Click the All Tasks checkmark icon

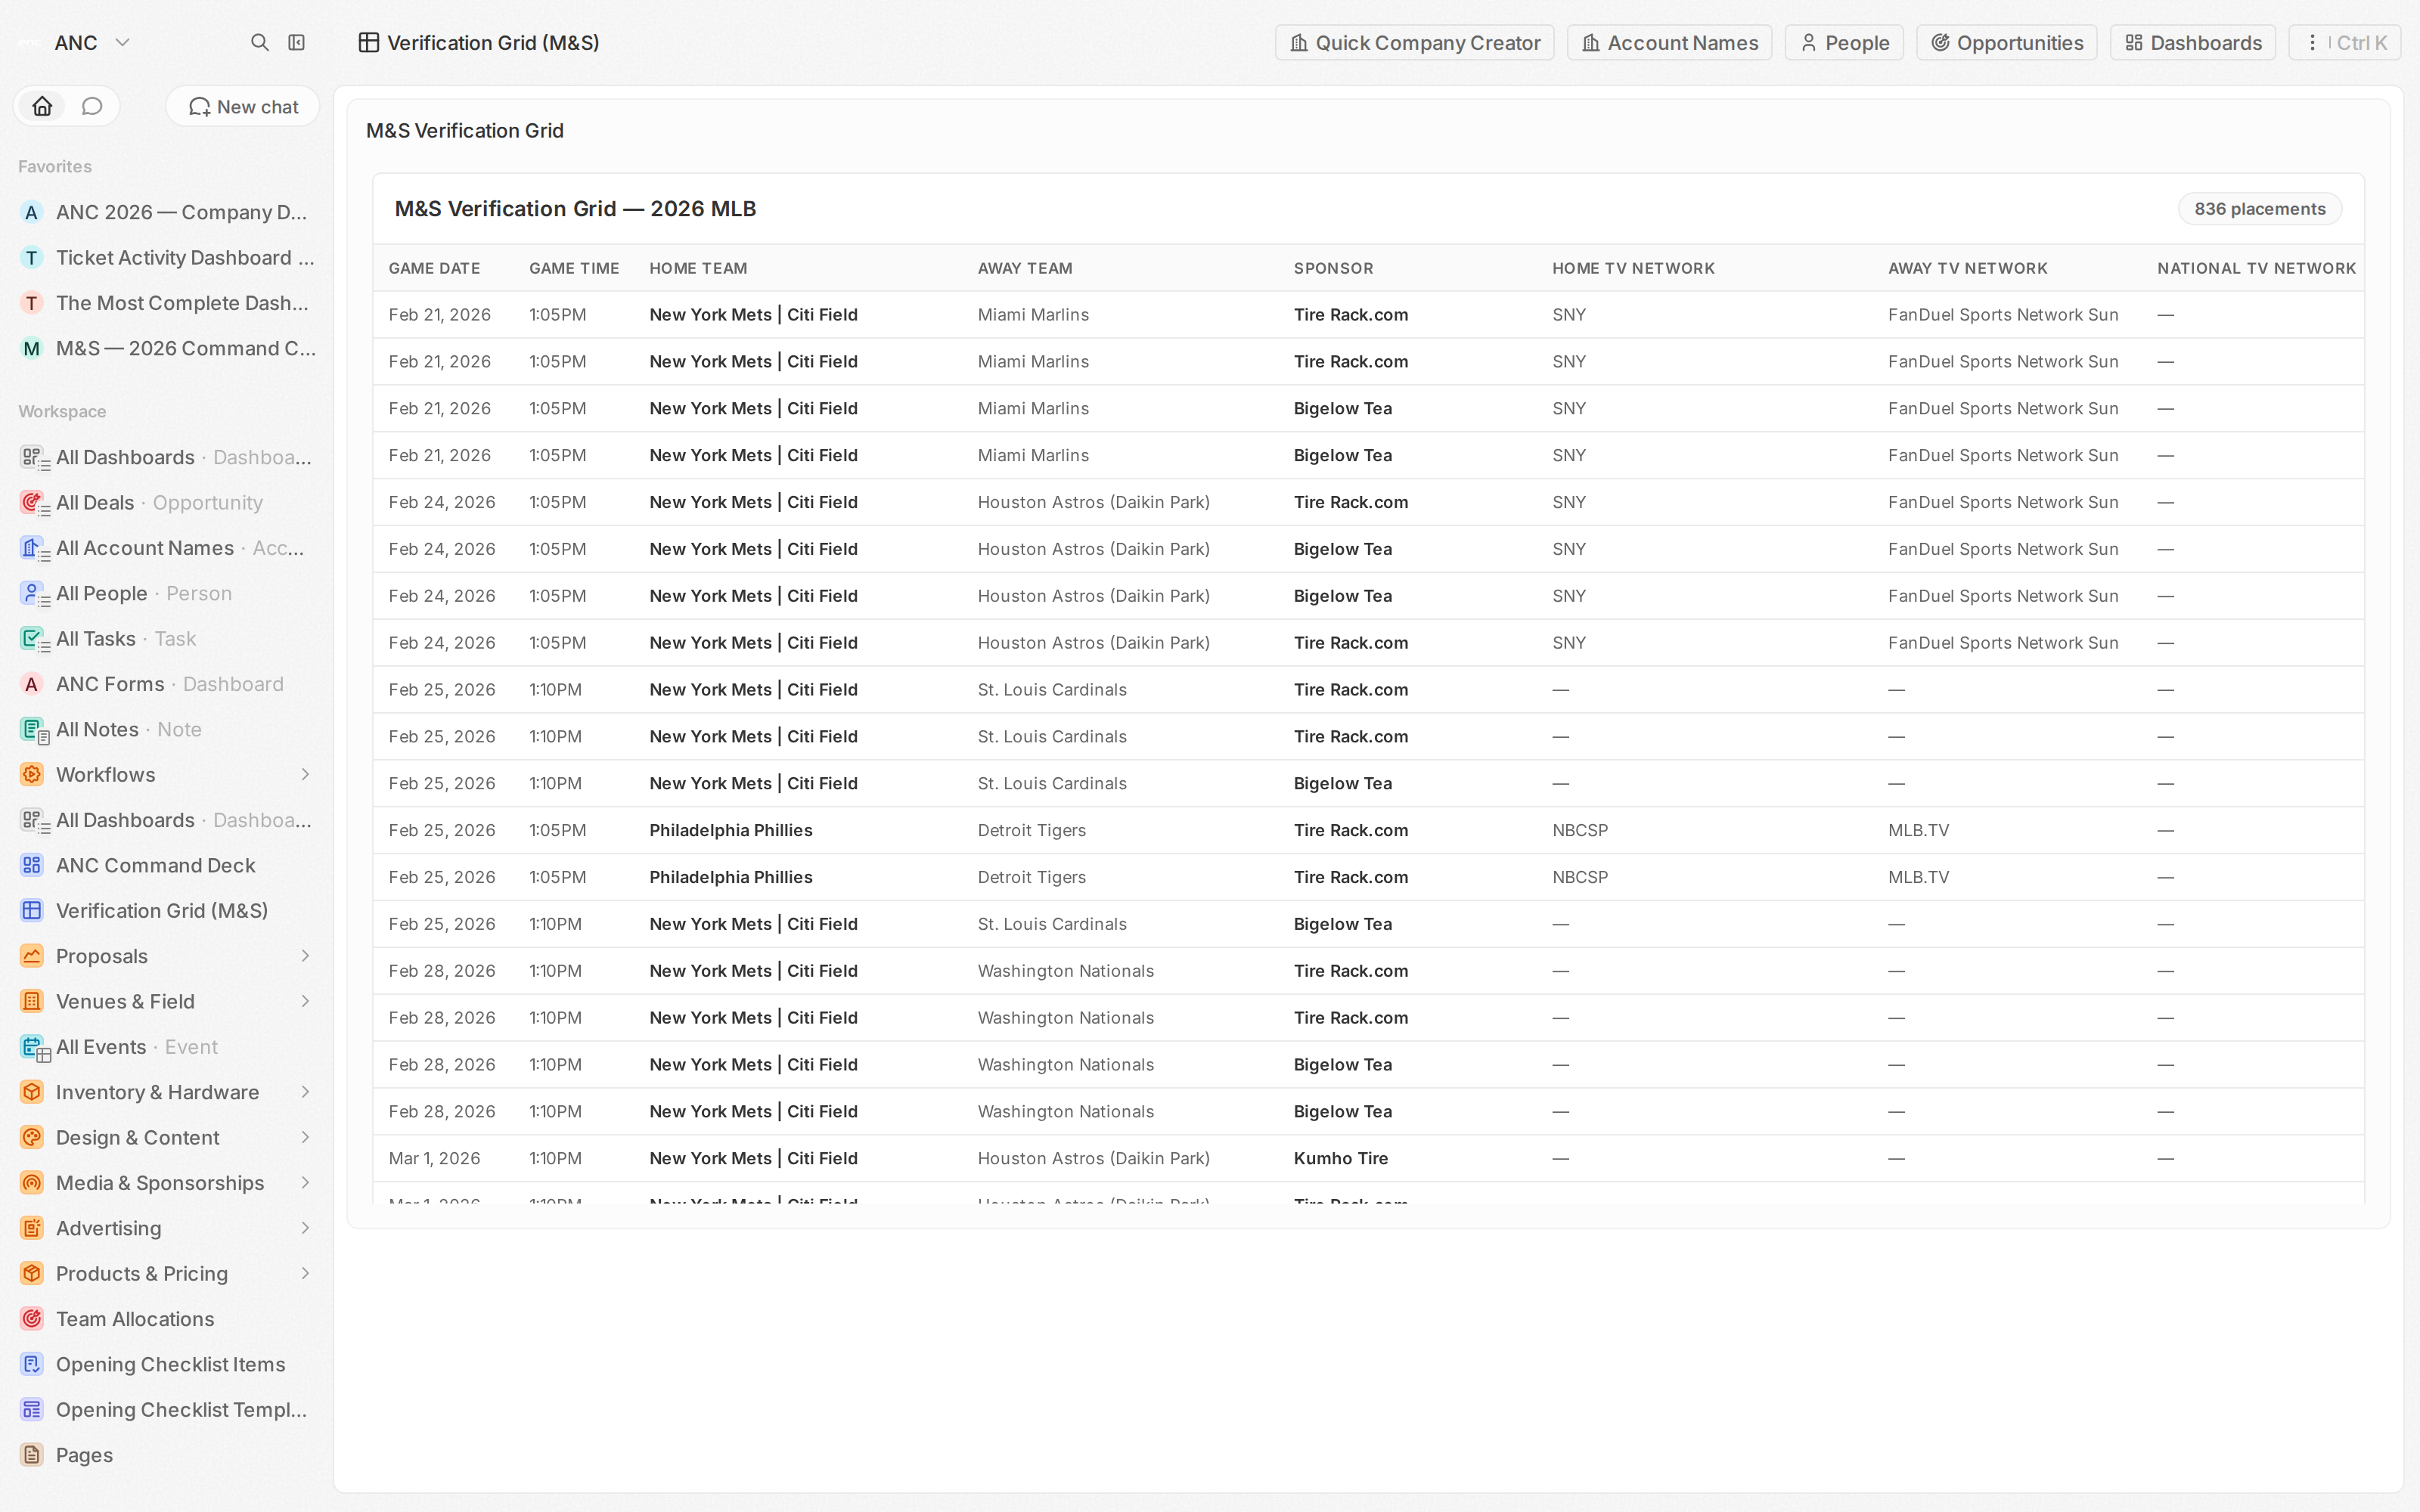coord(32,639)
